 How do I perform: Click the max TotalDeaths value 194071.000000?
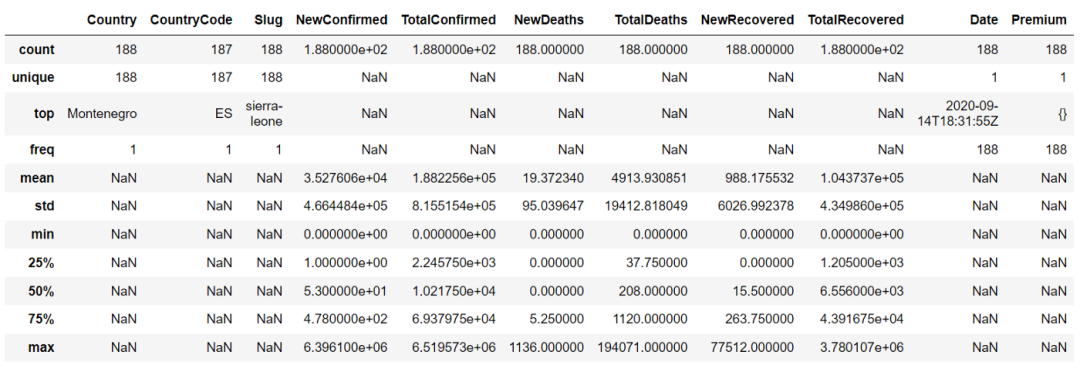point(643,348)
